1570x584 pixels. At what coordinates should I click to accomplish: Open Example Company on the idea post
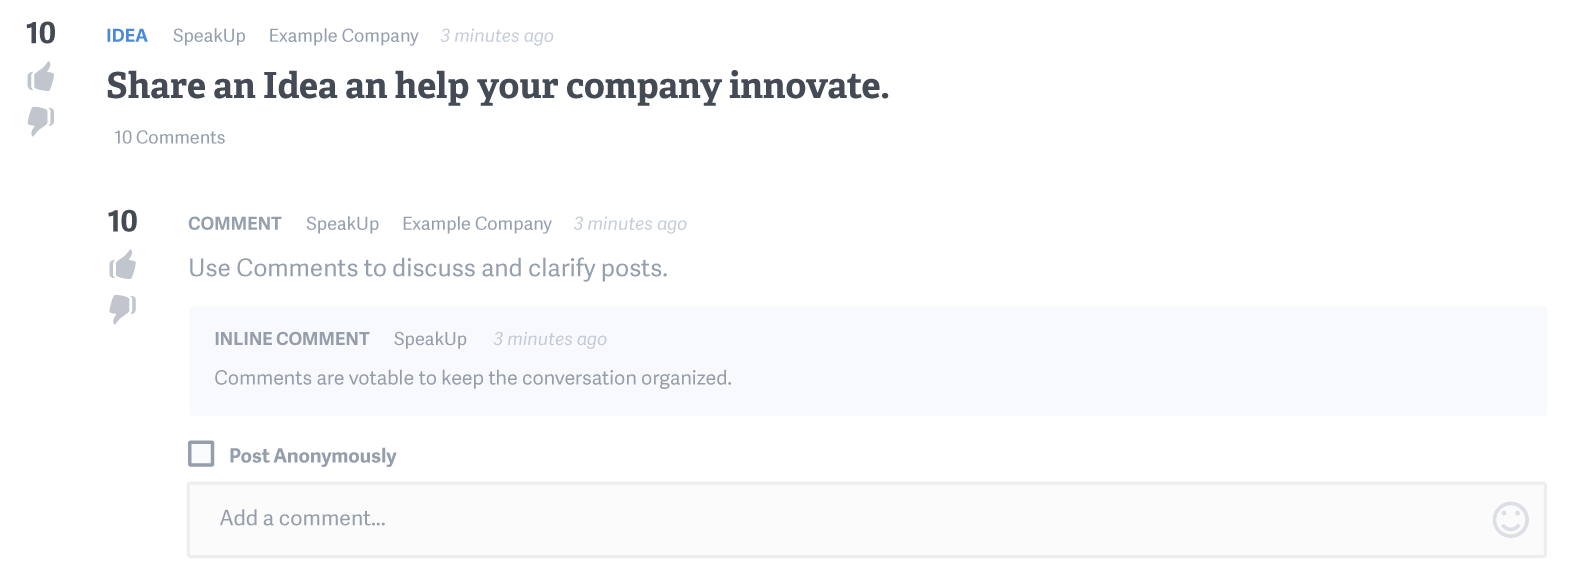pyautogui.click(x=343, y=36)
